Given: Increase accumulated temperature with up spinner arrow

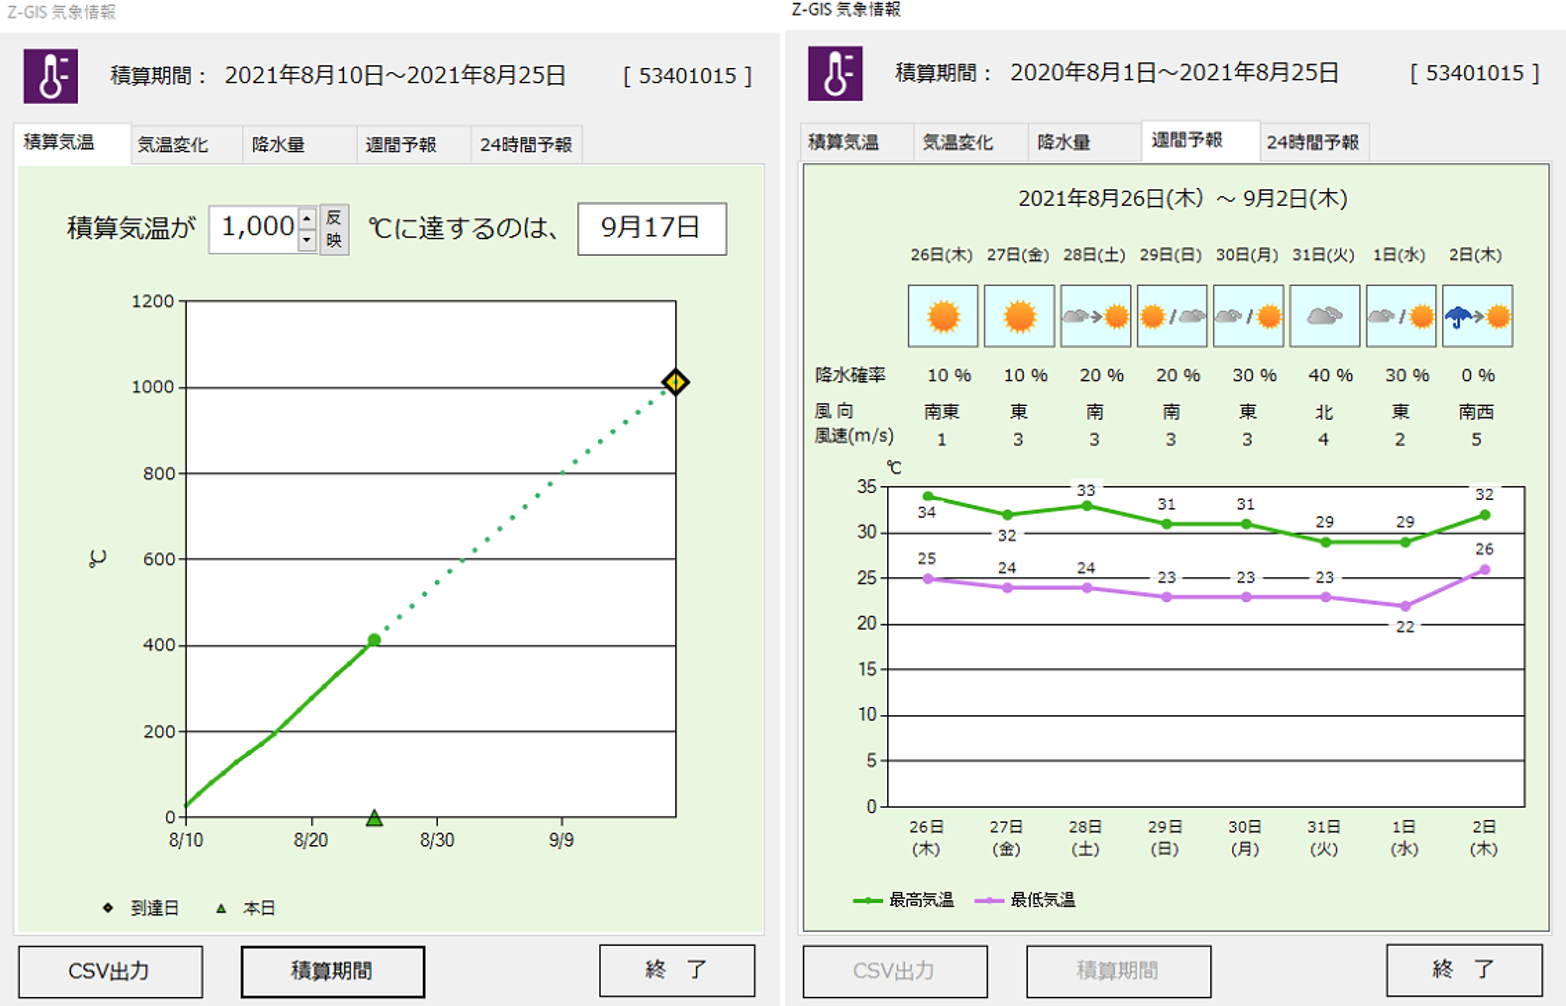Looking at the screenshot, I should pos(308,218).
